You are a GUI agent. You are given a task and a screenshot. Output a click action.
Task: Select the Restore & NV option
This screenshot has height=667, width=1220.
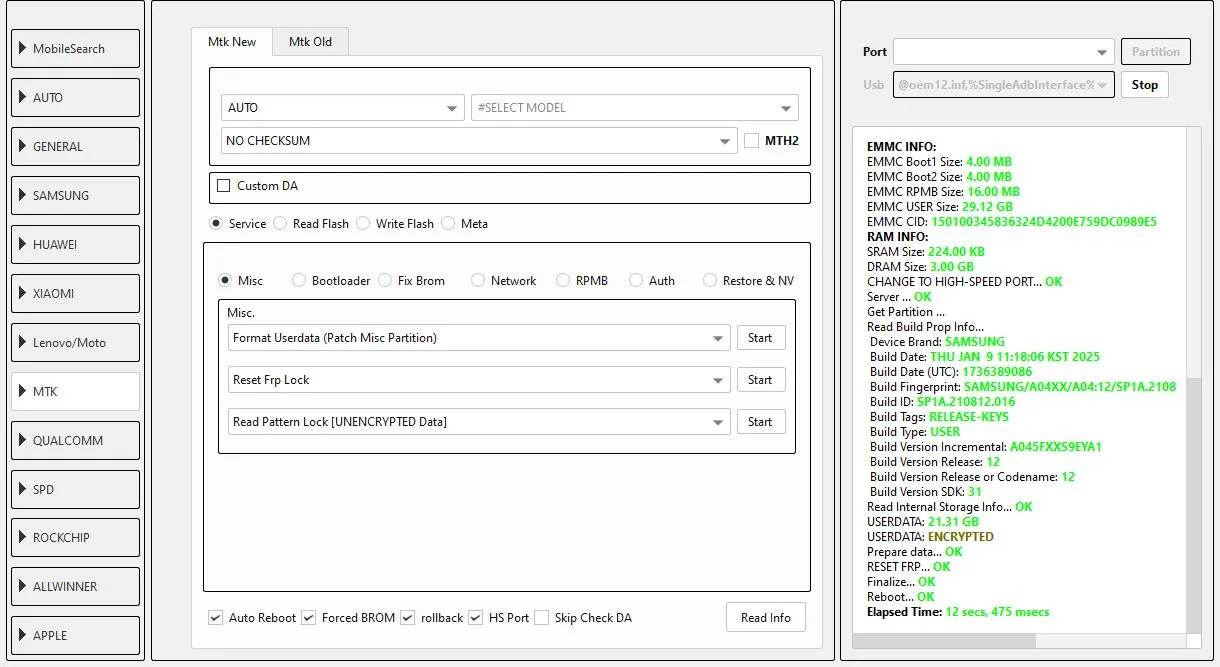(710, 281)
